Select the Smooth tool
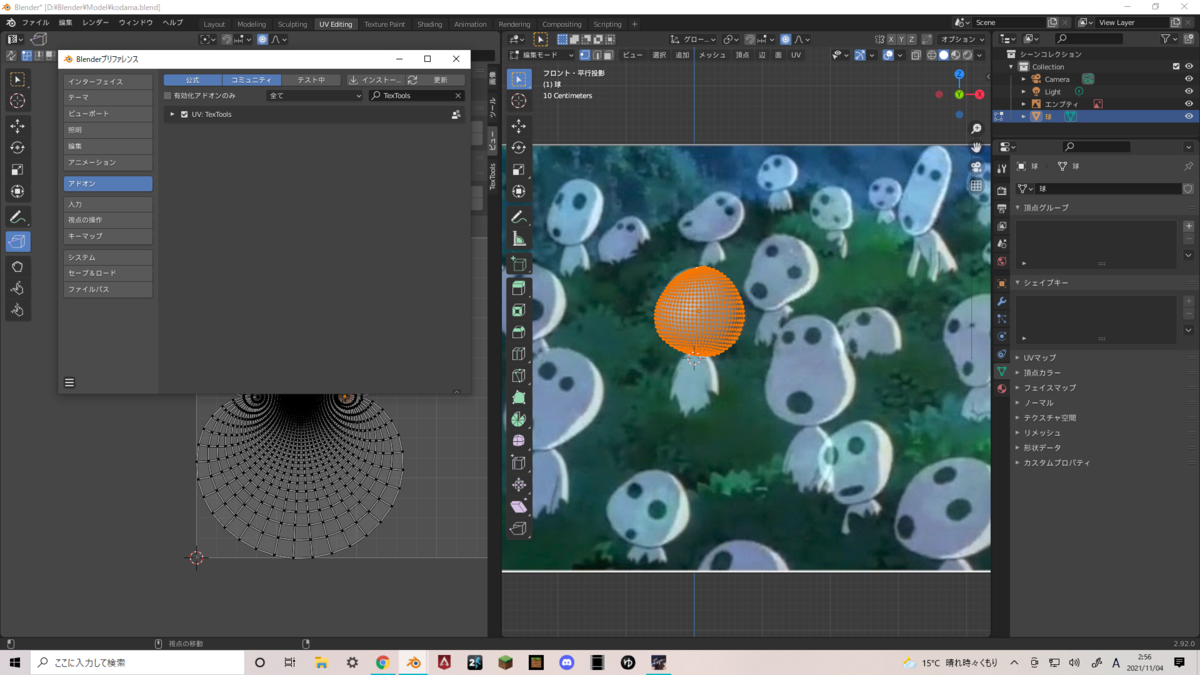Image resolution: width=1200 pixels, height=675 pixels. pyautogui.click(x=518, y=441)
